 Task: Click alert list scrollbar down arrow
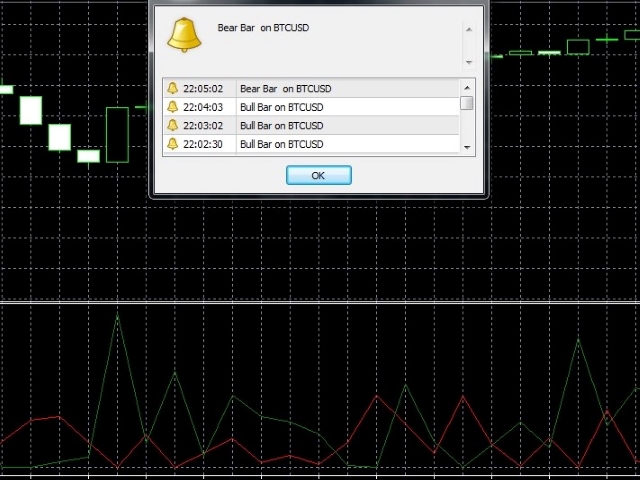coord(467,147)
